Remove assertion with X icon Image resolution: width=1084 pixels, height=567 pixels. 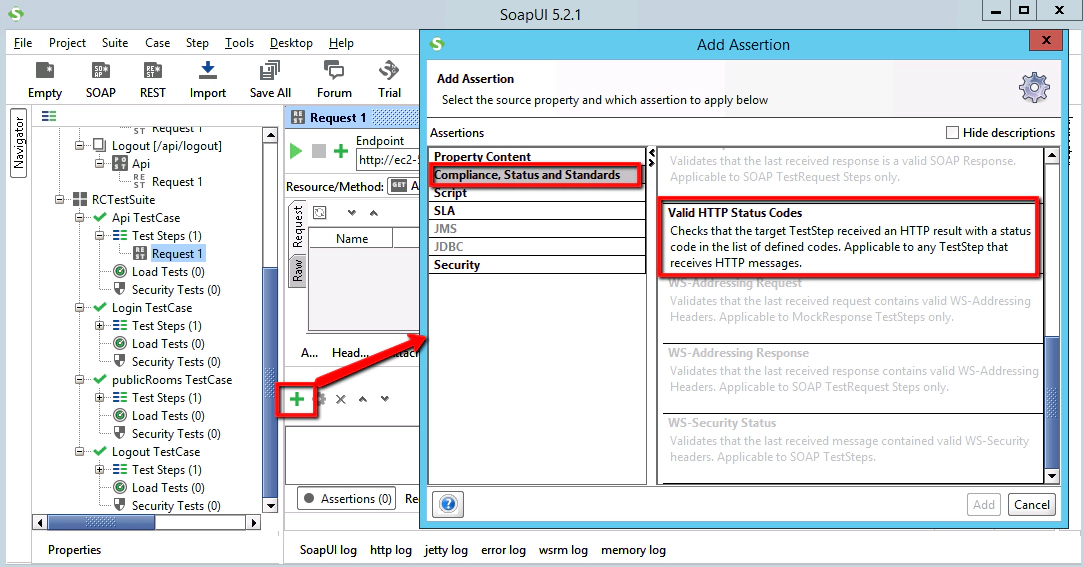(340, 399)
